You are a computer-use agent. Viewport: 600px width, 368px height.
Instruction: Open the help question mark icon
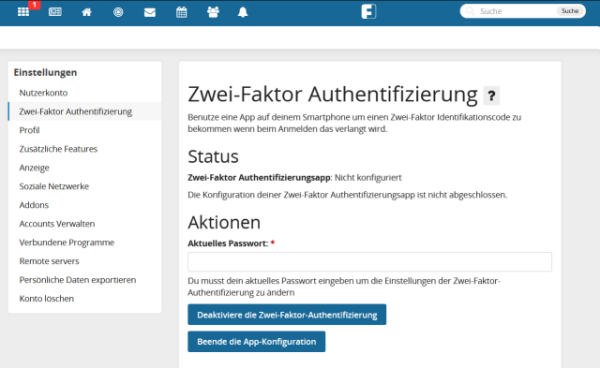pyautogui.click(x=492, y=96)
